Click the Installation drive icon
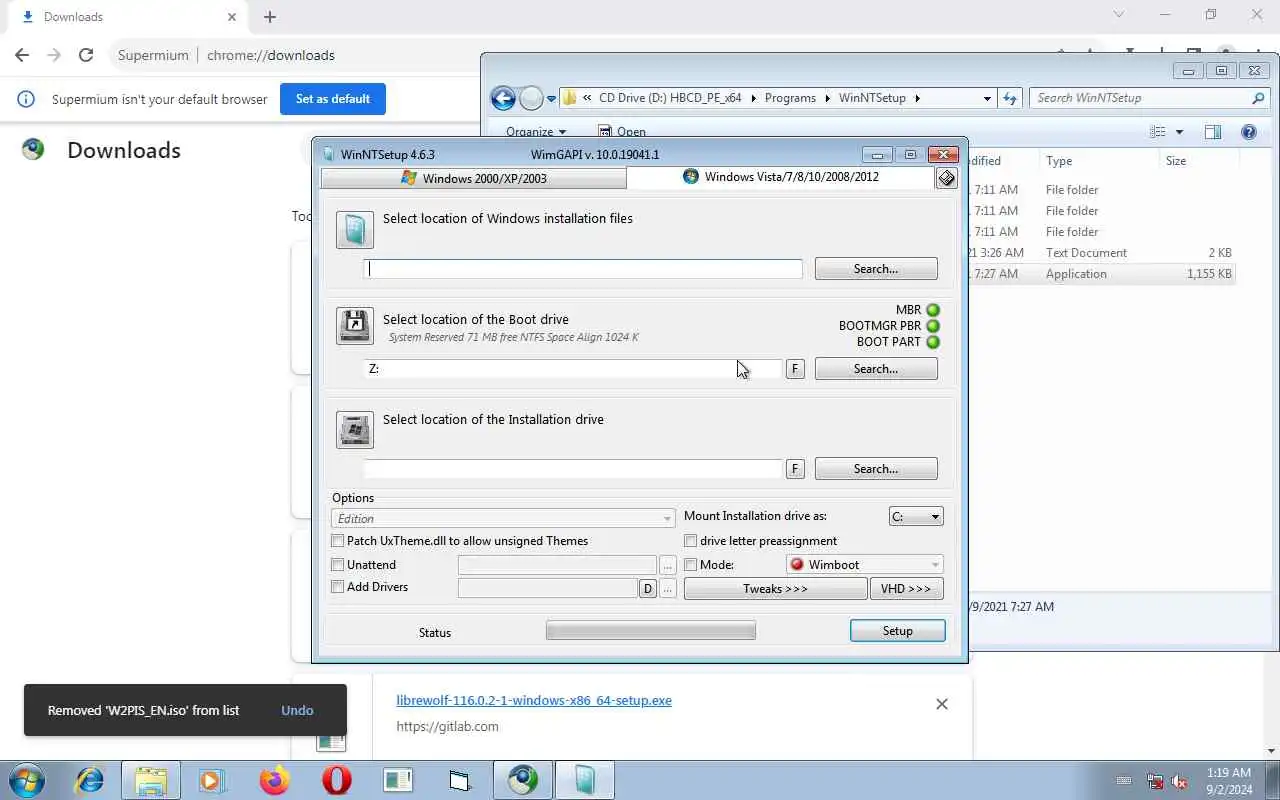This screenshot has width=1280, height=800. pyautogui.click(x=355, y=430)
